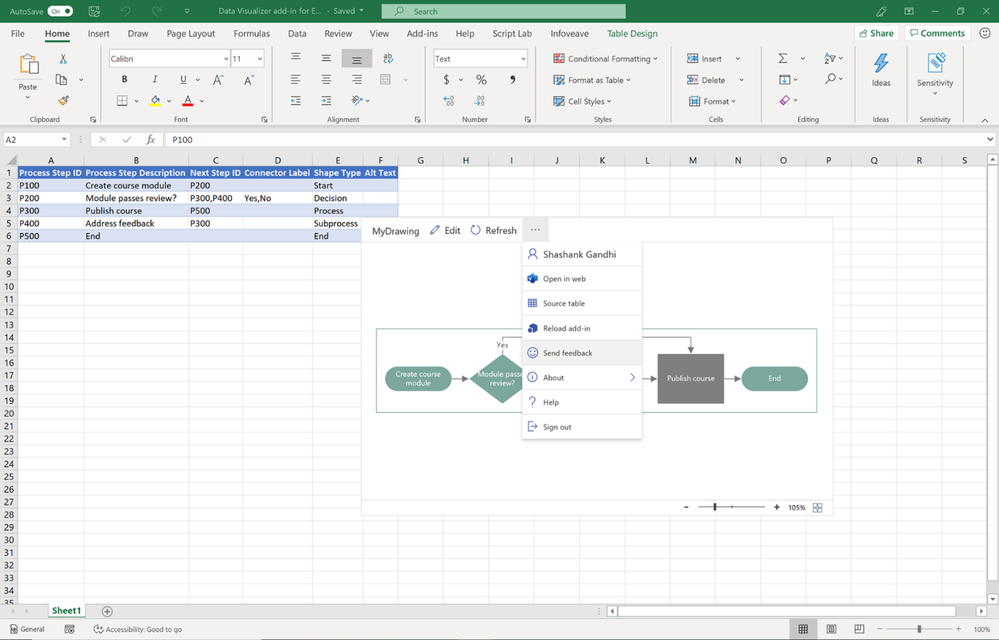Click the Refresh icon on the diagram
Screen dimensions: 999x640
(x=476, y=230)
